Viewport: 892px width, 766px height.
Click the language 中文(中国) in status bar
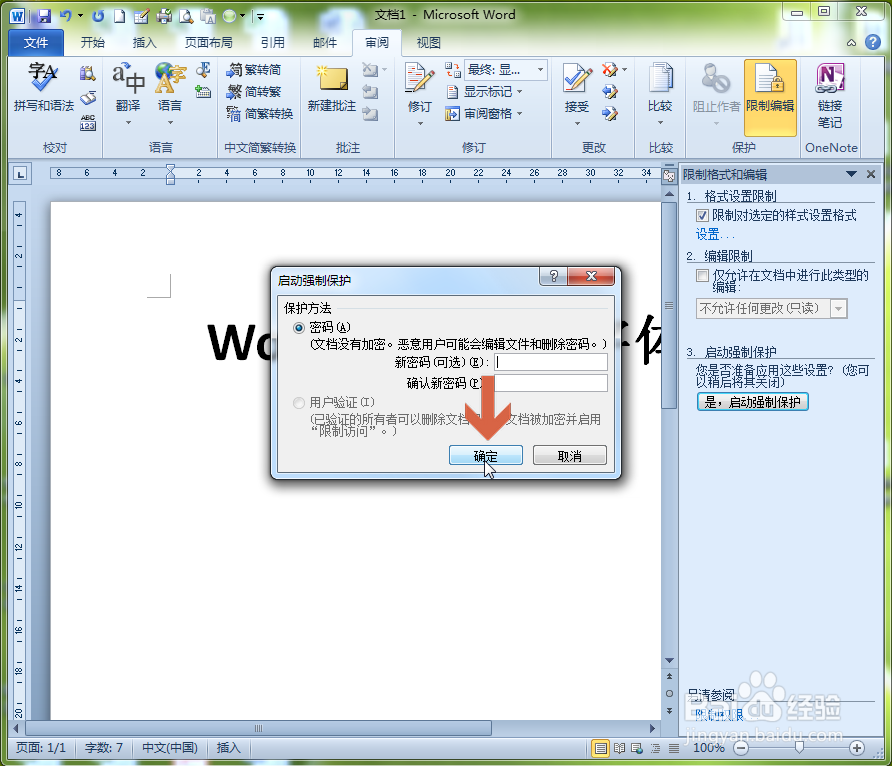170,748
